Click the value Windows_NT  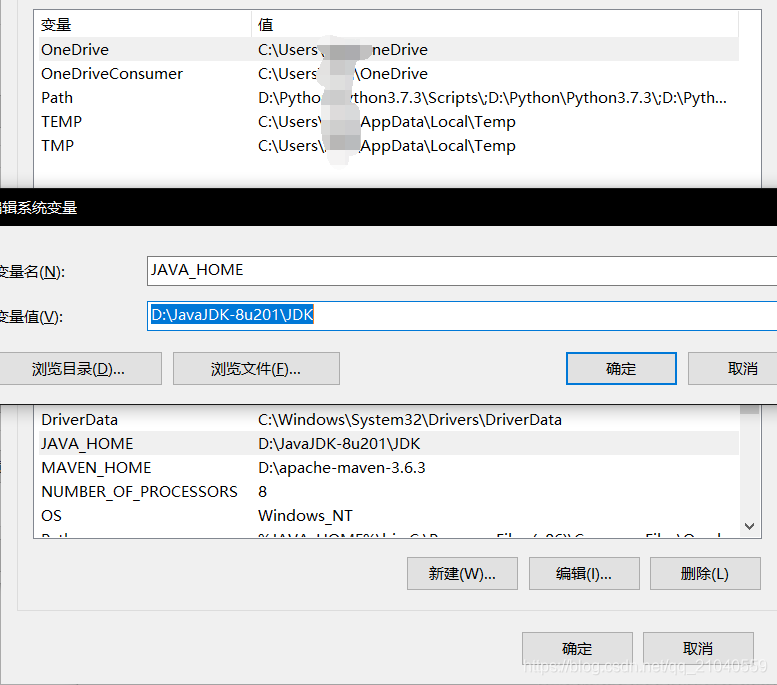click(x=305, y=516)
